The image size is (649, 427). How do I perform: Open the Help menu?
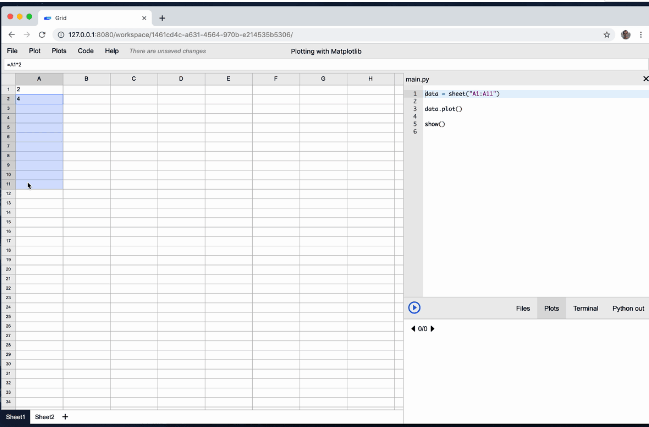(112, 51)
